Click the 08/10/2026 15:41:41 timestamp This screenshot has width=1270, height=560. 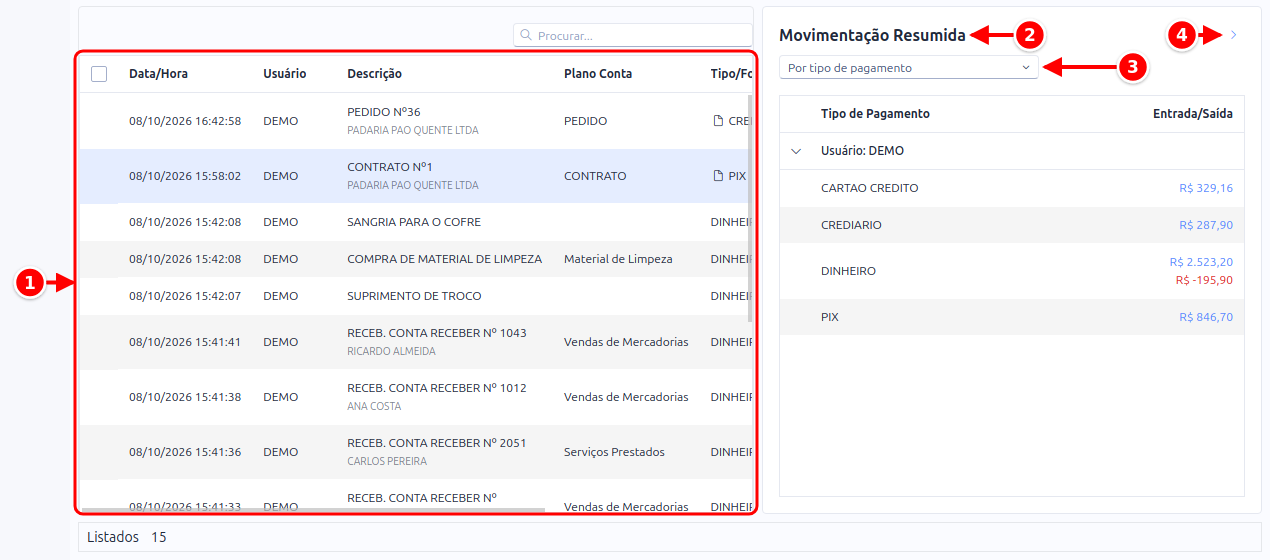point(185,342)
